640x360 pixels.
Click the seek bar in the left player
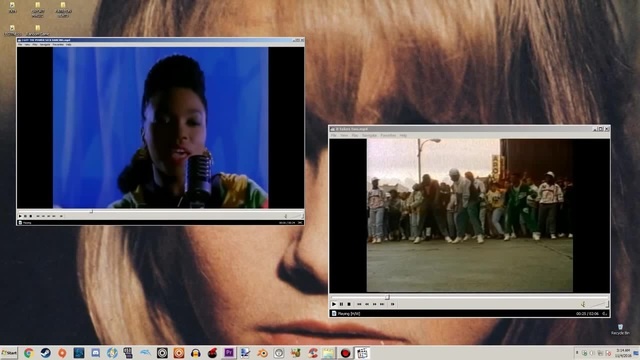(x=160, y=212)
